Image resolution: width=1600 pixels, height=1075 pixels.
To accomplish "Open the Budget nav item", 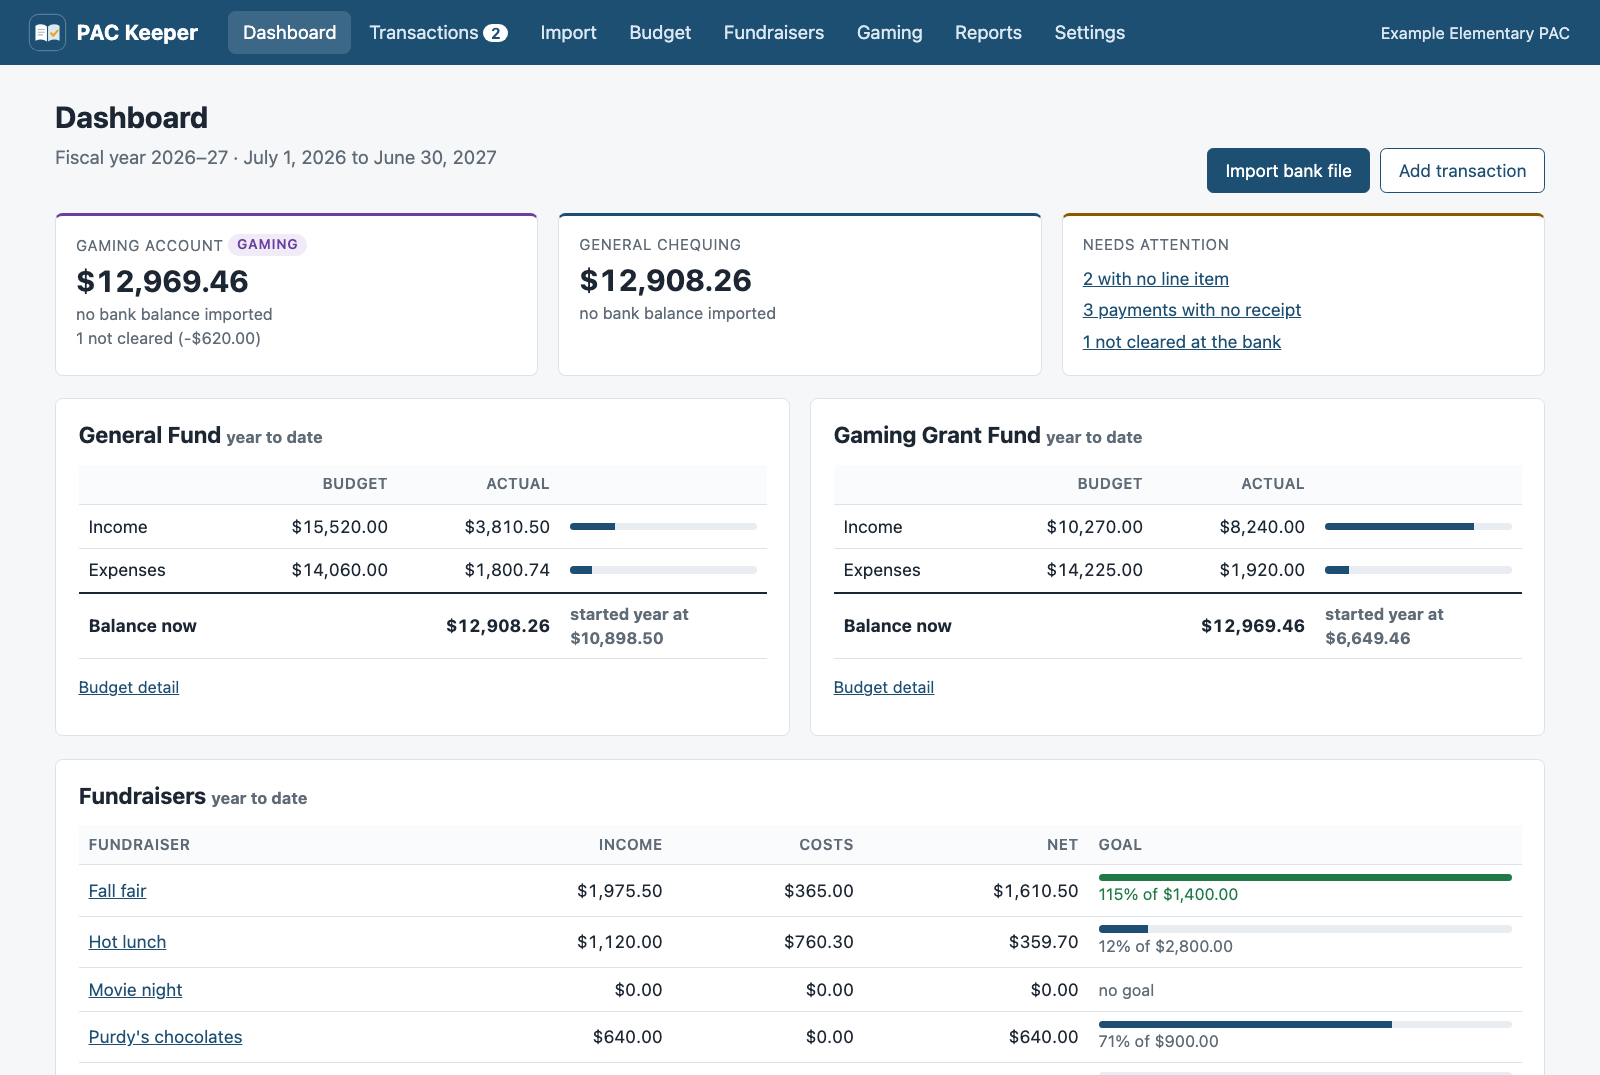I will (x=660, y=33).
